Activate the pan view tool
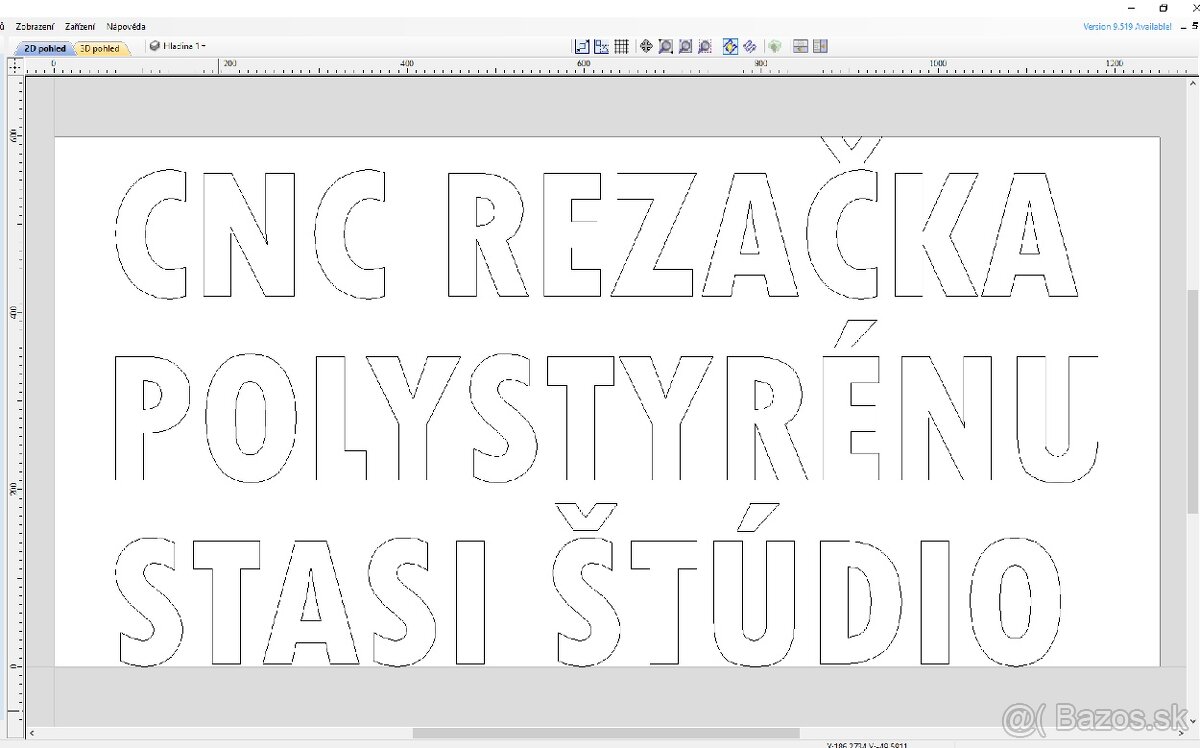This screenshot has width=1200, height=748. [646, 46]
